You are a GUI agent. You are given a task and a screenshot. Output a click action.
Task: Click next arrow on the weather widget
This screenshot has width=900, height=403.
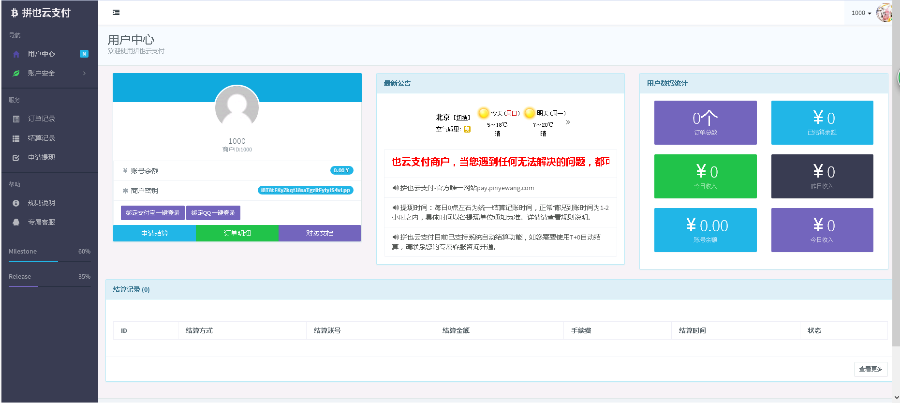(x=568, y=122)
